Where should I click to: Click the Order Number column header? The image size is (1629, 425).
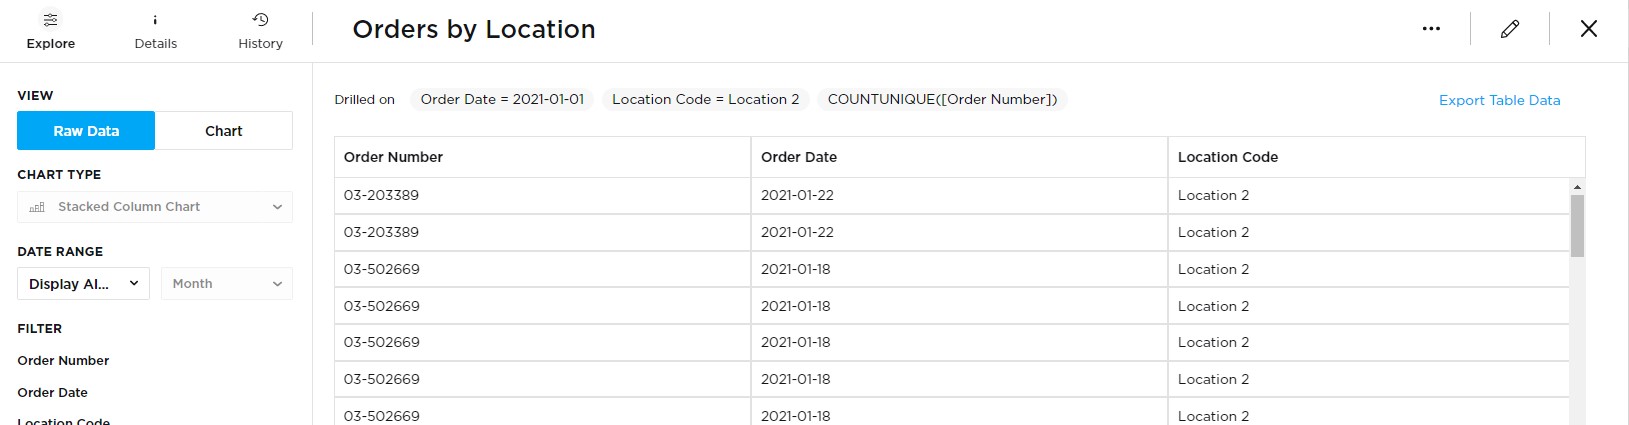click(x=393, y=157)
